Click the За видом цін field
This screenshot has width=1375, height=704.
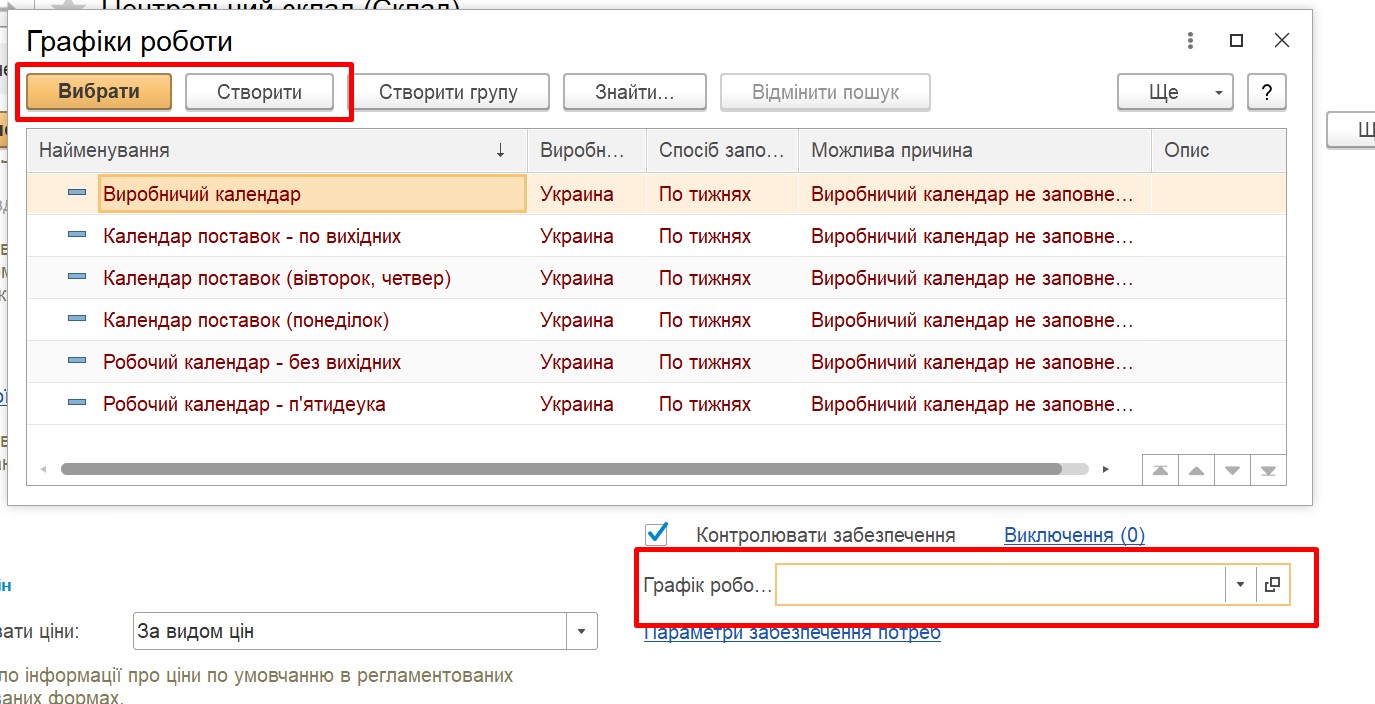point(351,631)
